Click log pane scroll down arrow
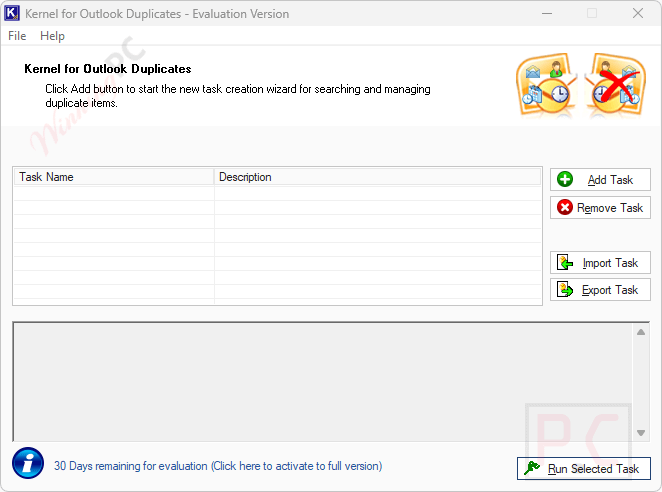662x492 pixels. pos(641,433)
